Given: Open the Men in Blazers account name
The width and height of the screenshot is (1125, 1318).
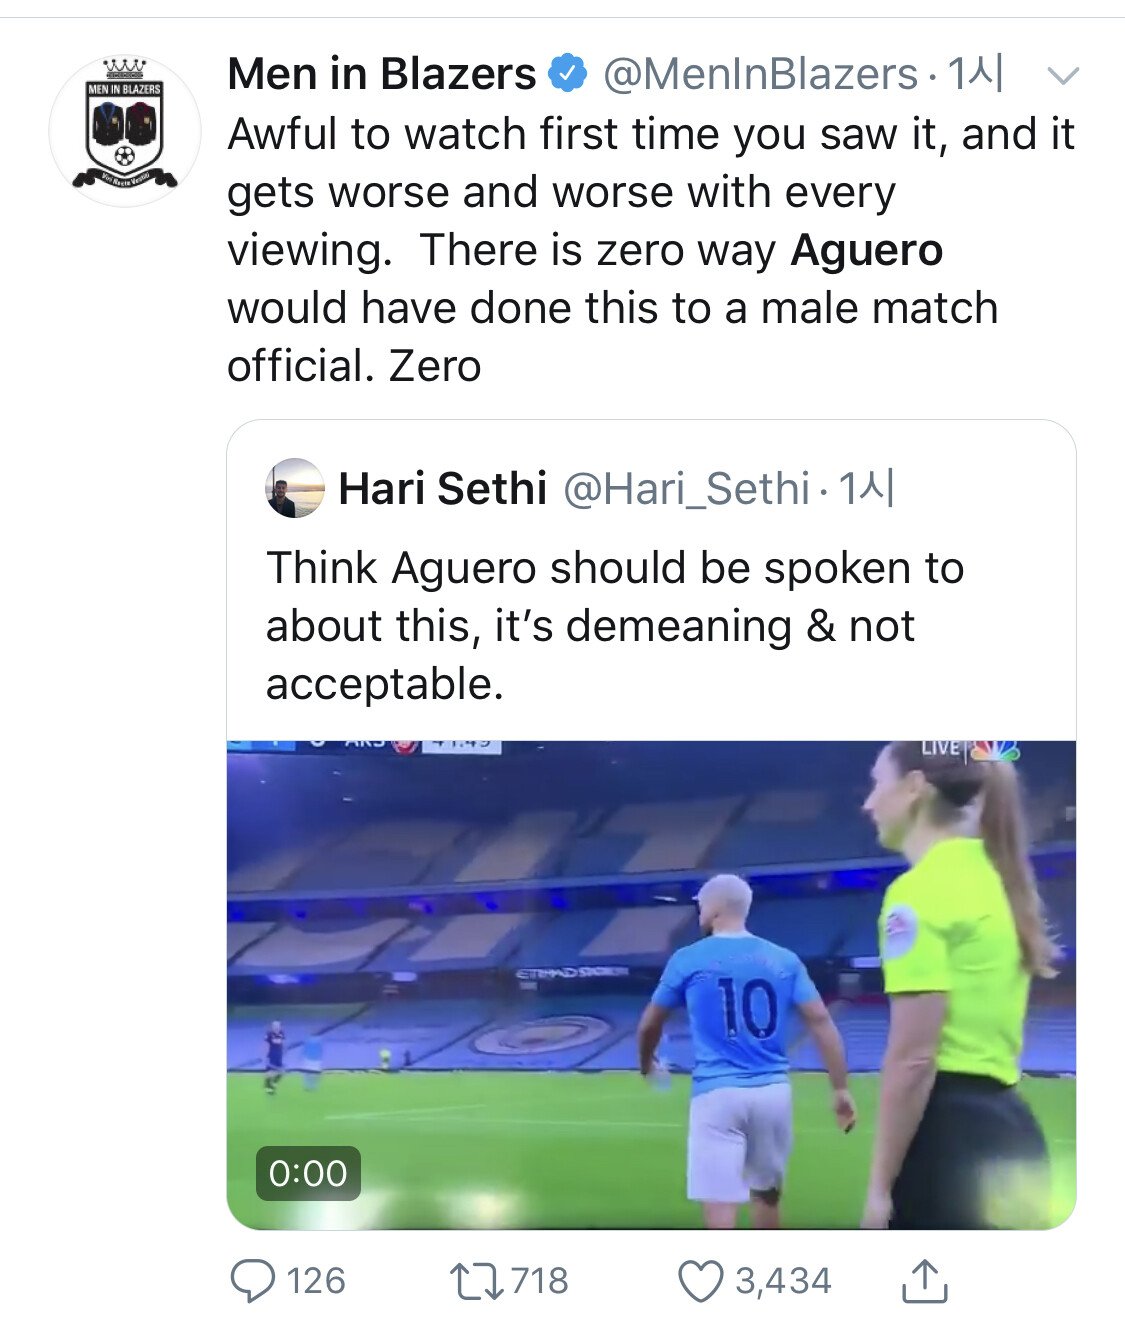Looking at the screenshot, I should pyautogui.click(x=382, y=74).
